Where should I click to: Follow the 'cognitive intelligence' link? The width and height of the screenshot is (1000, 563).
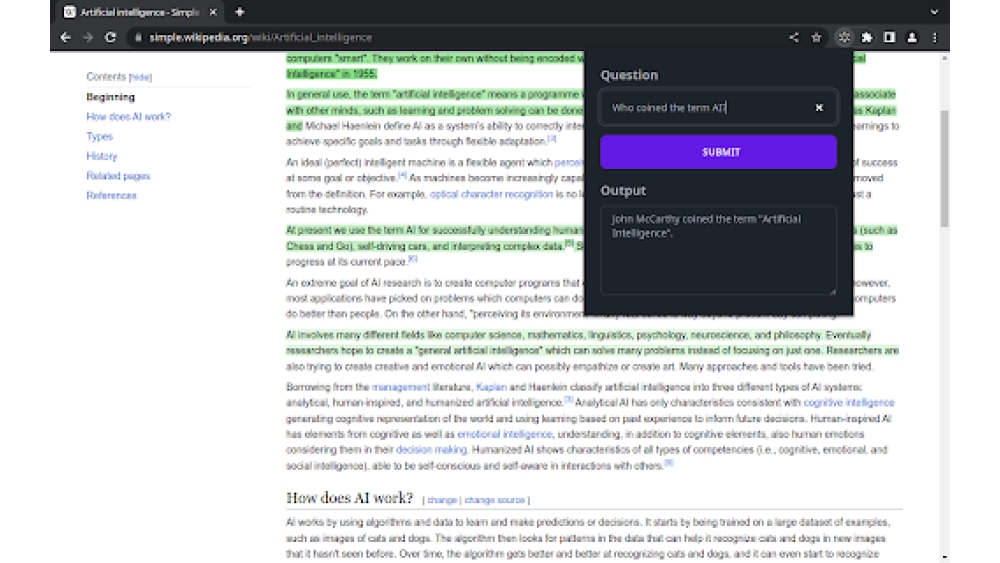(x=849, y=402)
